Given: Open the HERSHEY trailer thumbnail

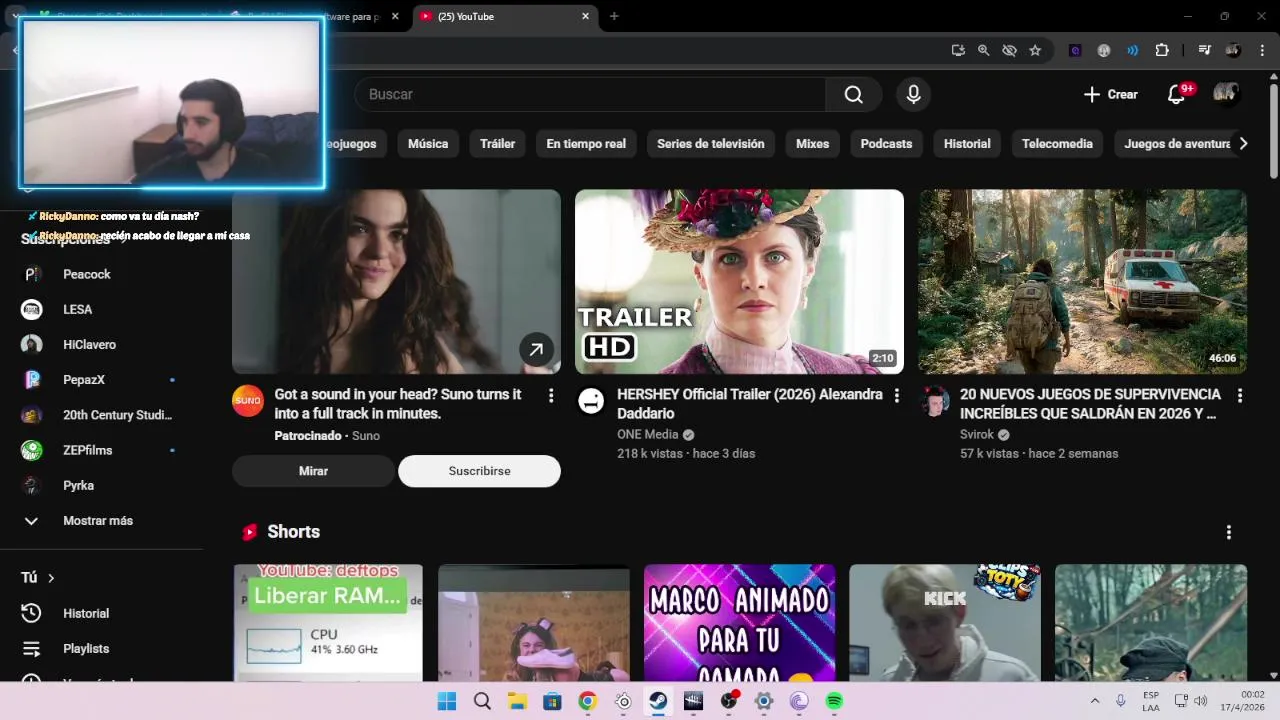Looking at the screenshot, I should (739, 282).
